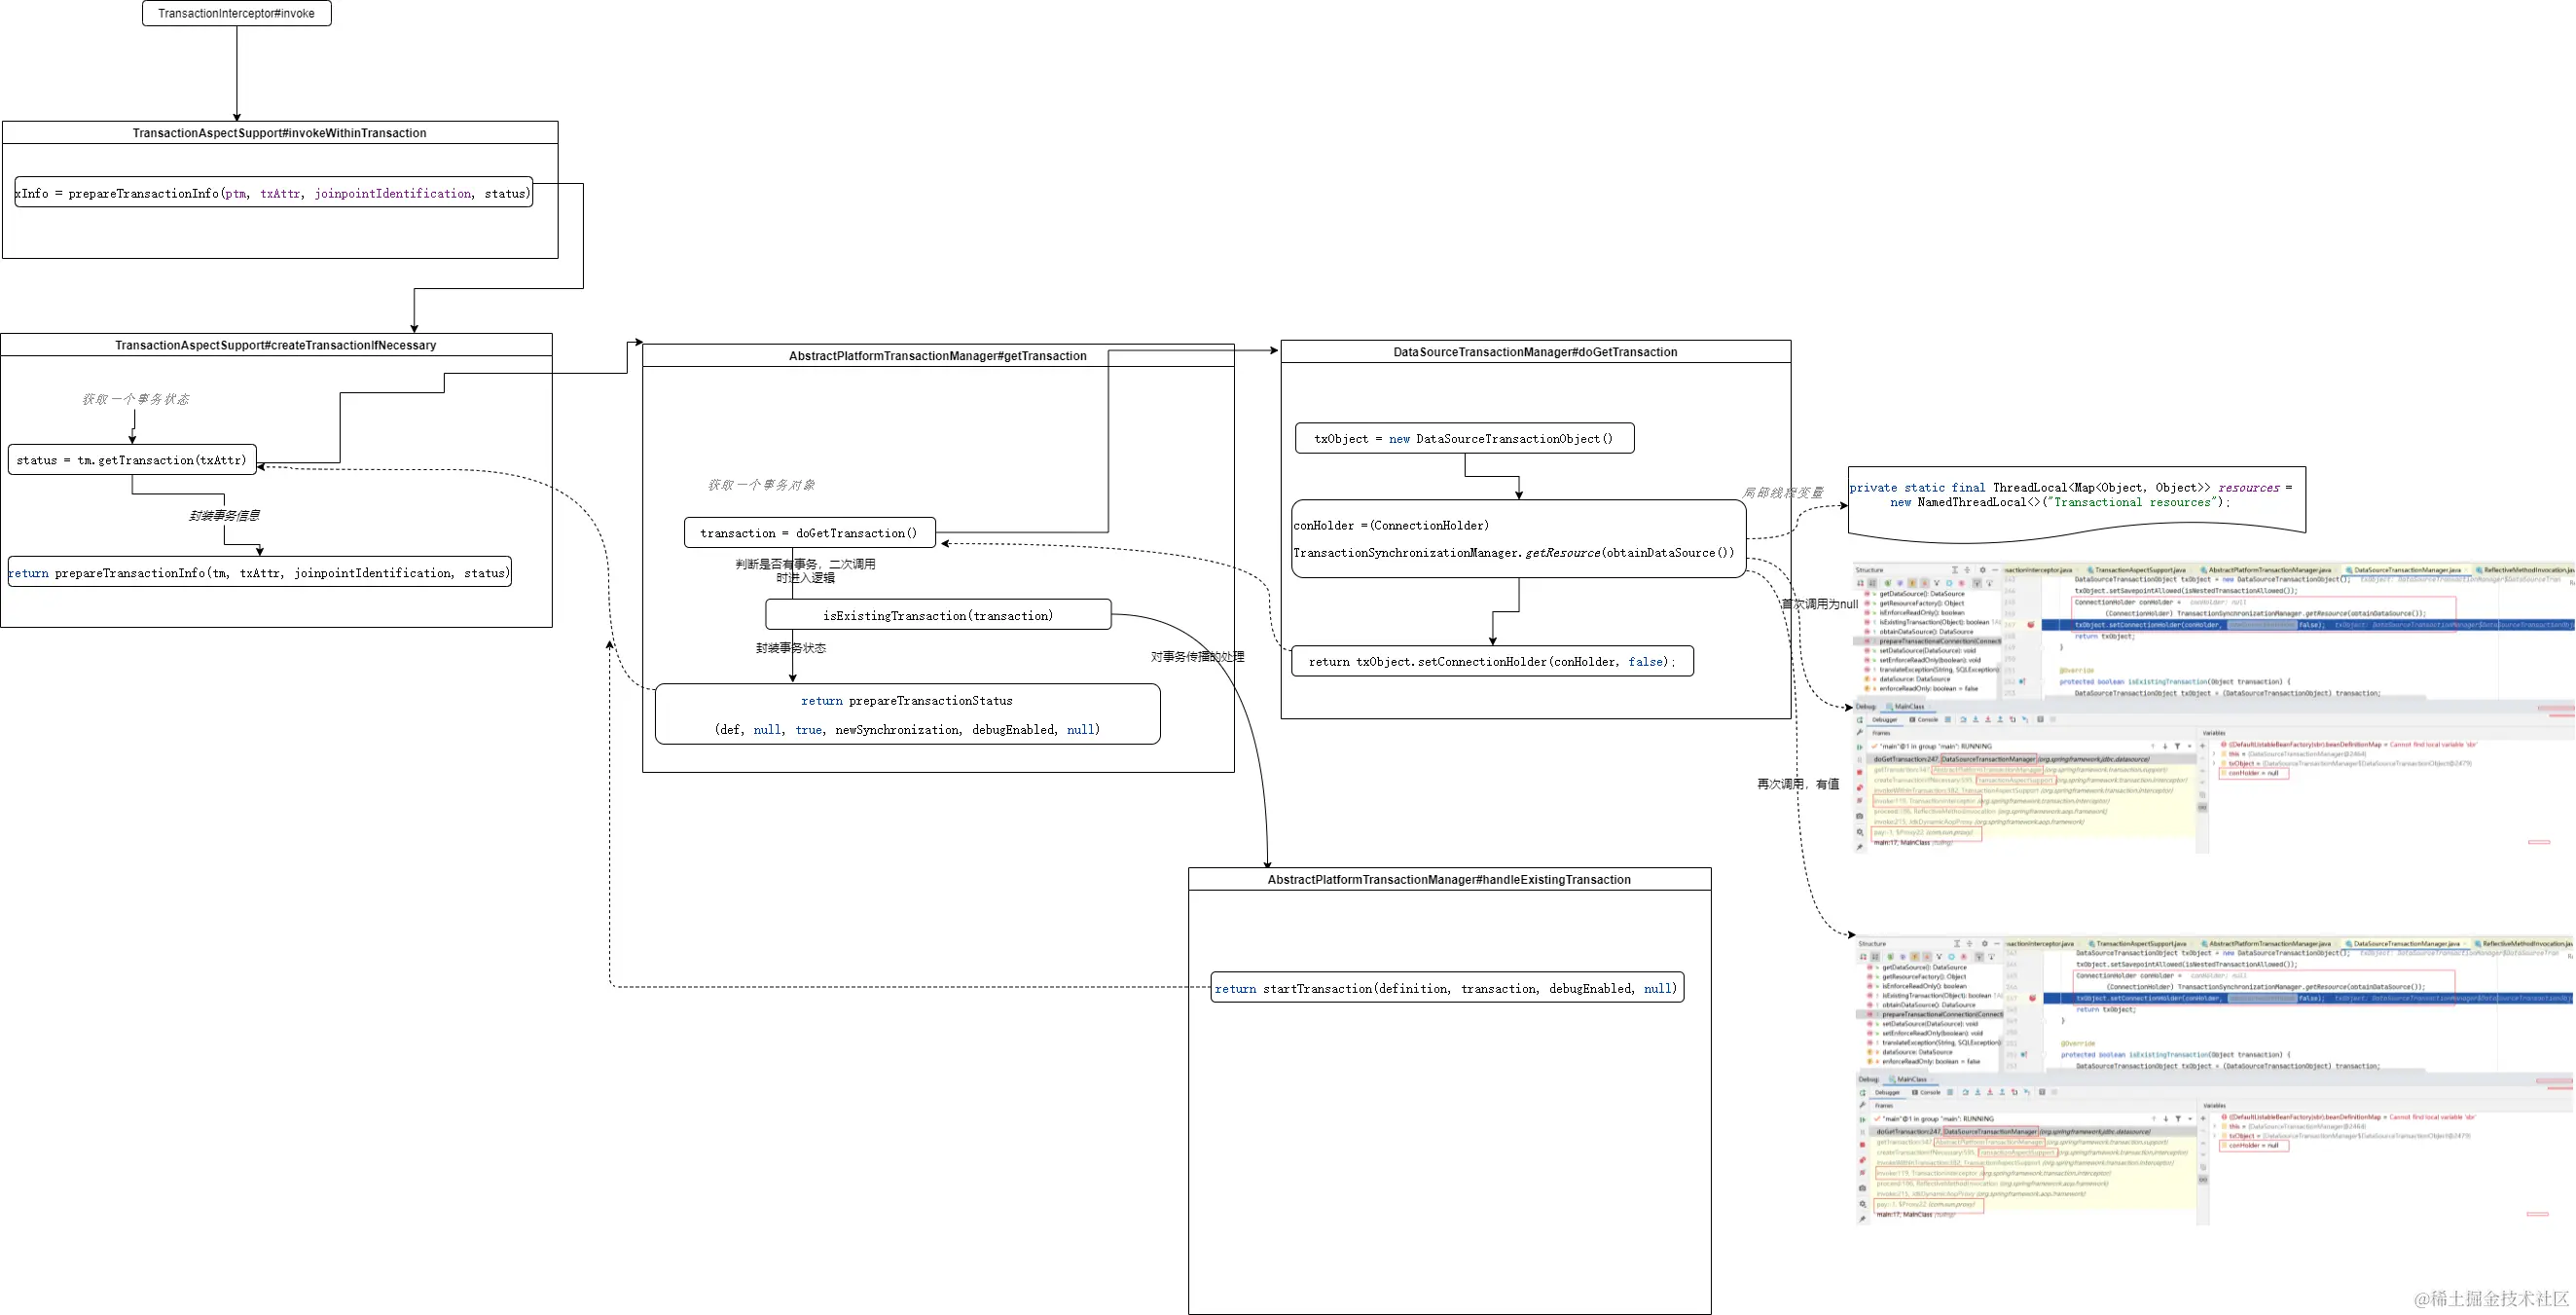
Task: Expand txObject variable in upper Variables panel
Action: (x=2215, y=763)
